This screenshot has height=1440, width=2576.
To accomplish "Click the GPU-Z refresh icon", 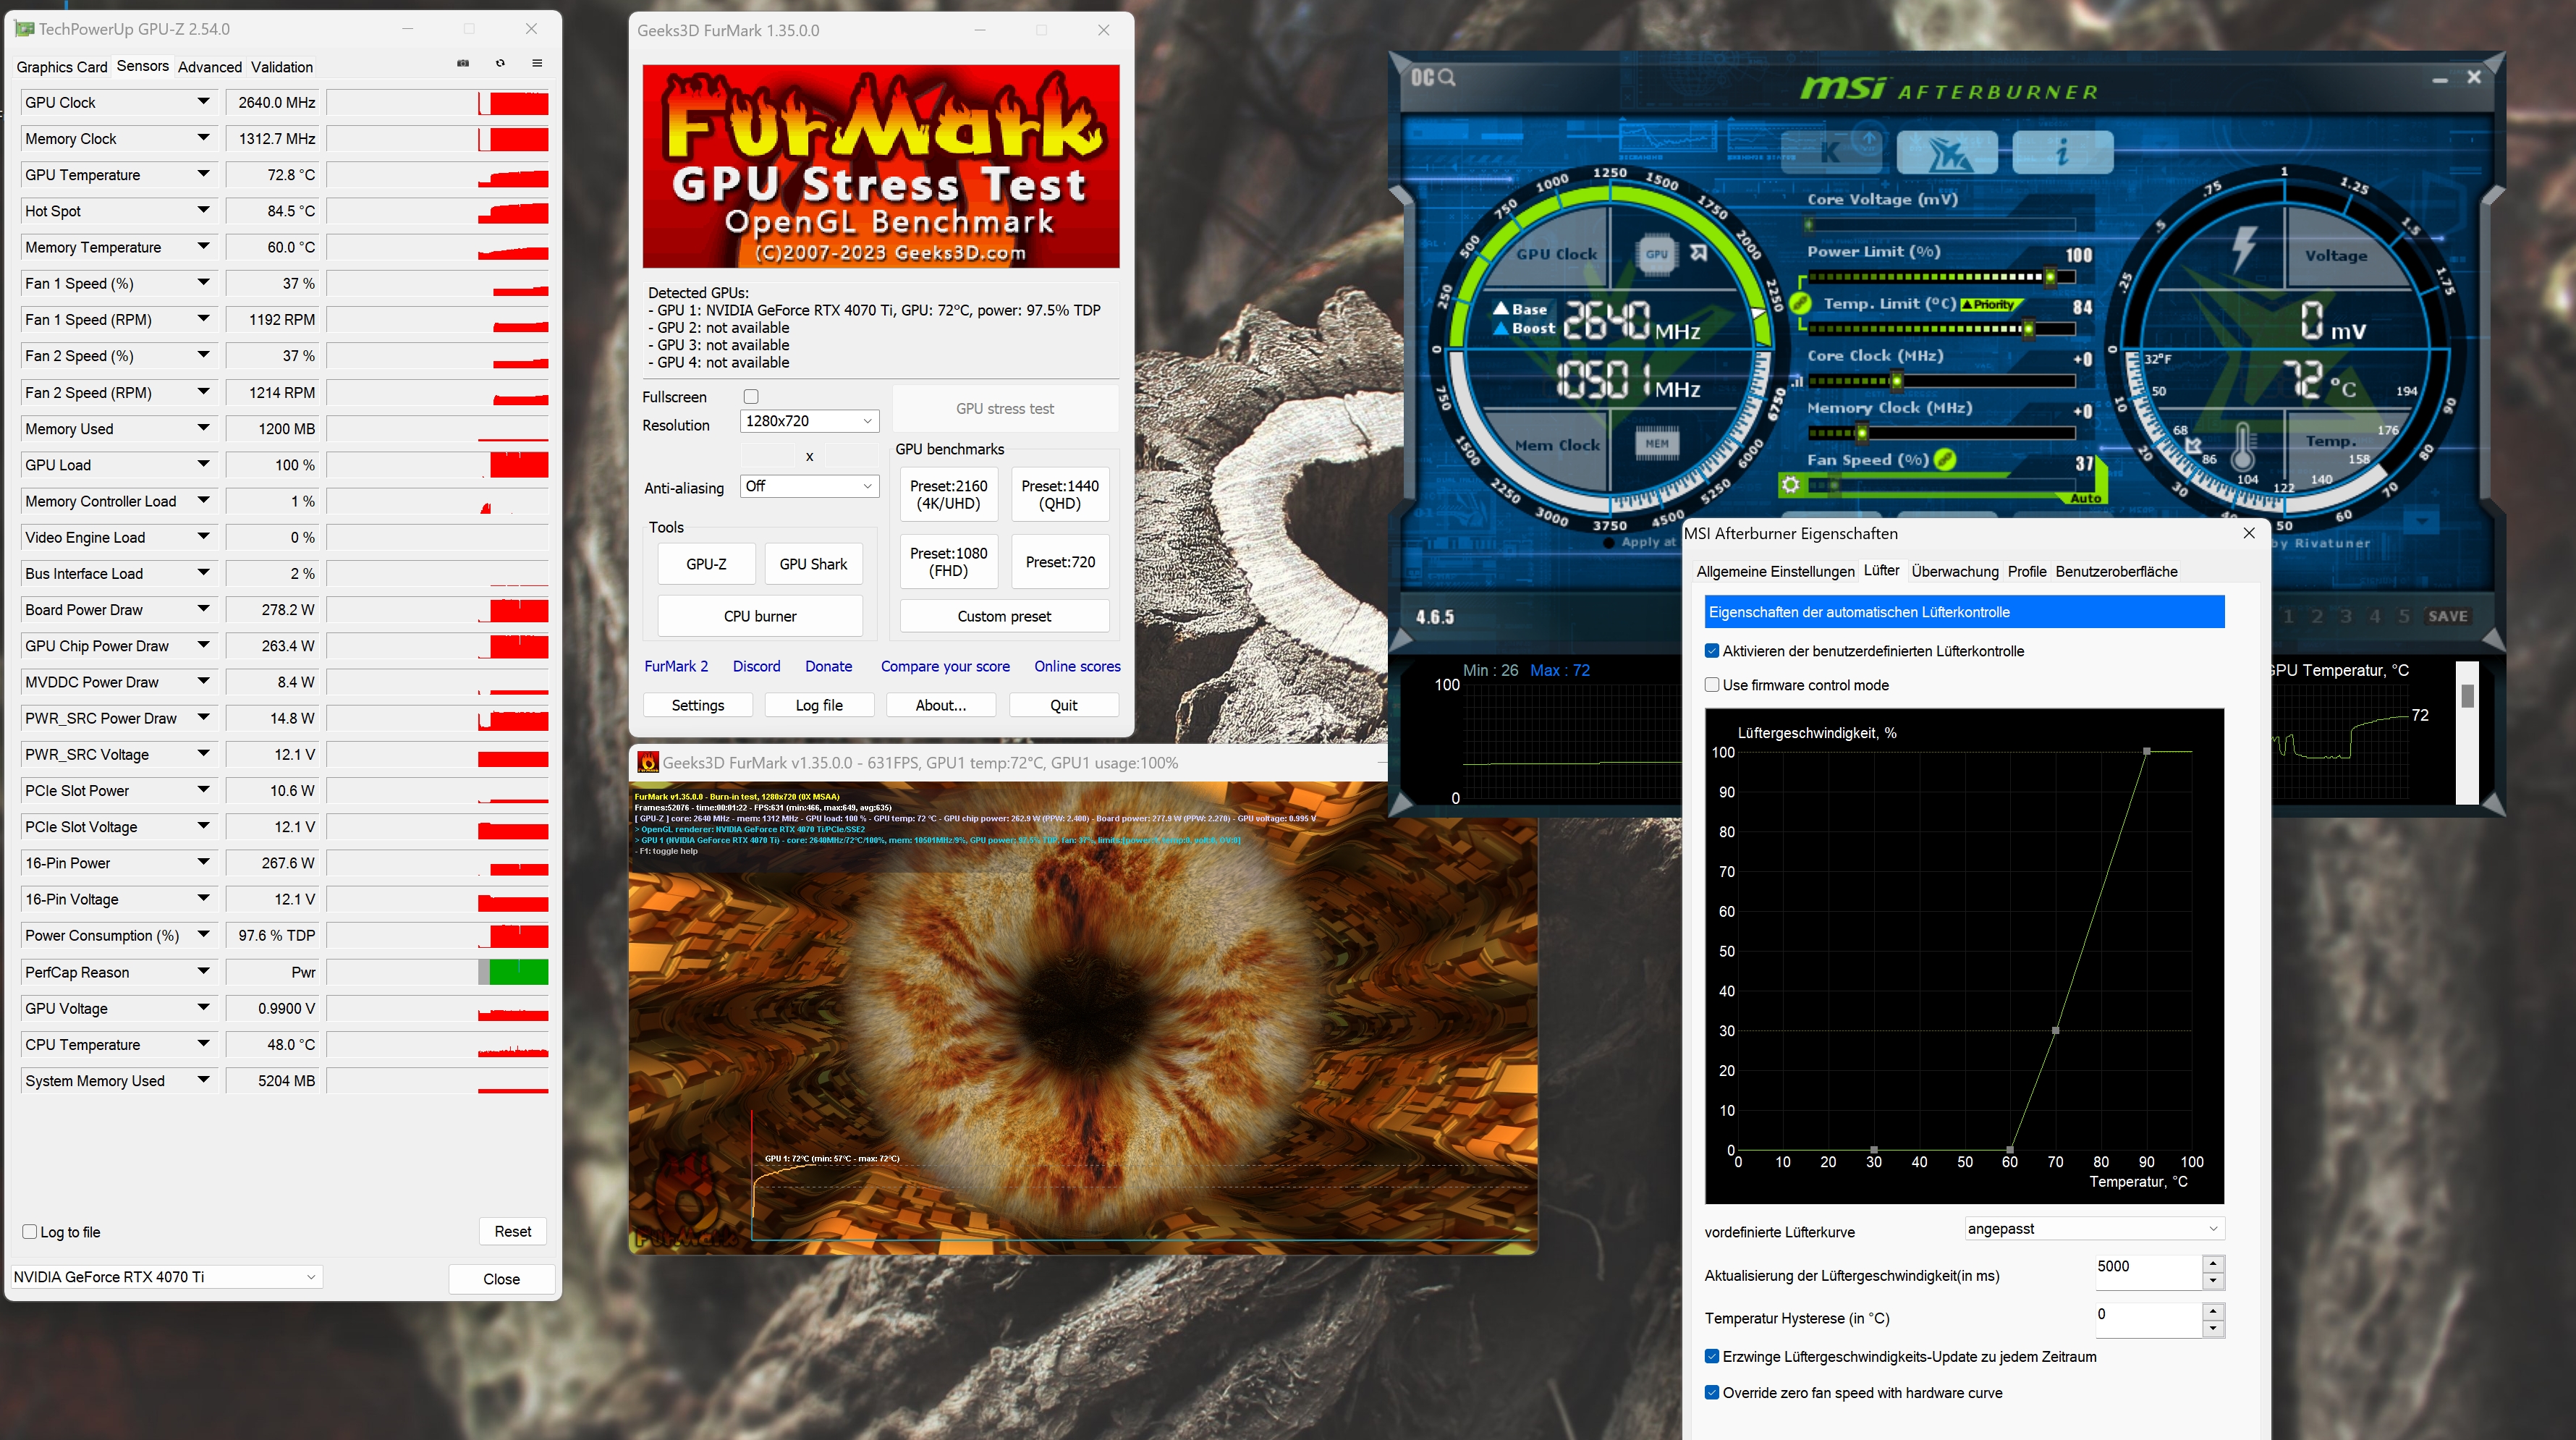I will pyautogui.click(x=500, y=64).
